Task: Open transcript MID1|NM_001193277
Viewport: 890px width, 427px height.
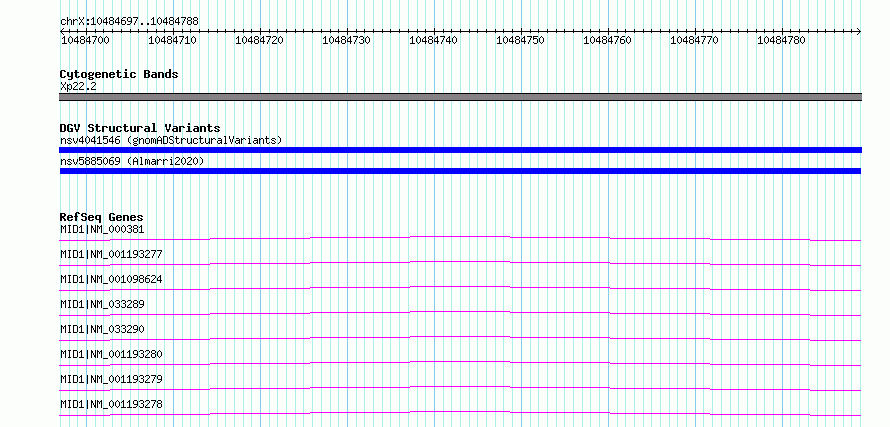Action: tap(111, 254)
